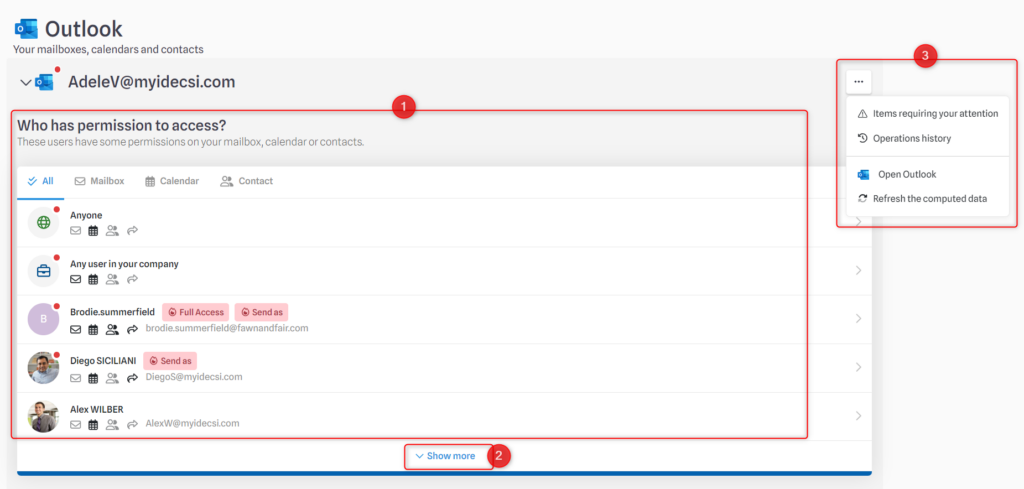Click the Outlook icon beside AdeleV@myidecsi.com

44,82
